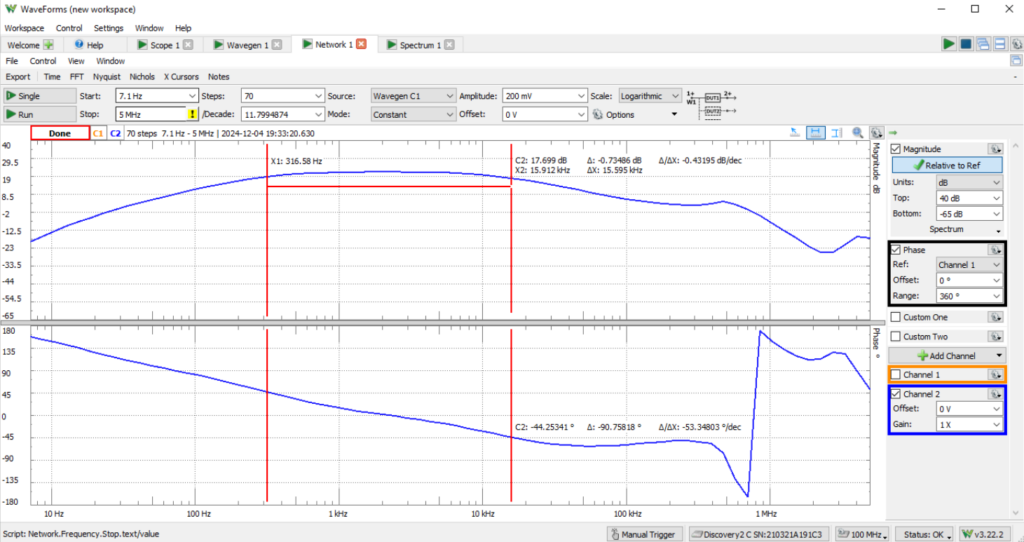Select the horizontal cursor measure tool
This screenshot has height=542, width=1024.
pos(816,132)
